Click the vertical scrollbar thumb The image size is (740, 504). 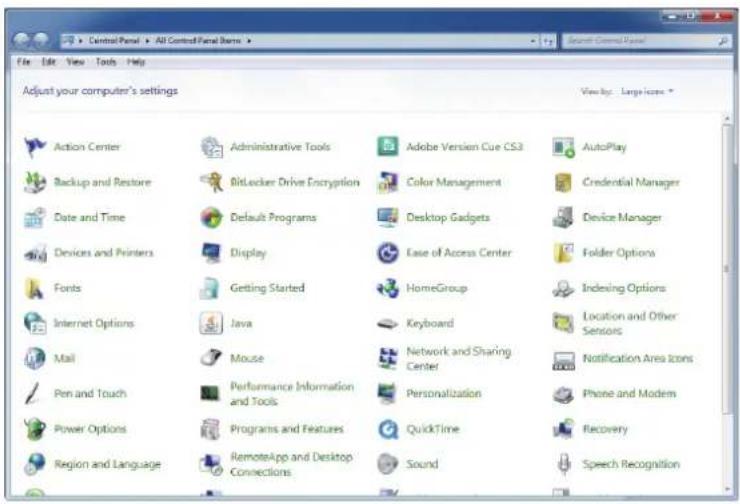(727, 270)
